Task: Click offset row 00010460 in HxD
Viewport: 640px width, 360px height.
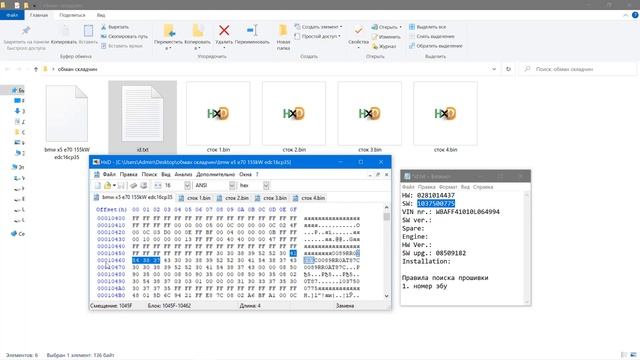Action: click(x=111, y=260)
